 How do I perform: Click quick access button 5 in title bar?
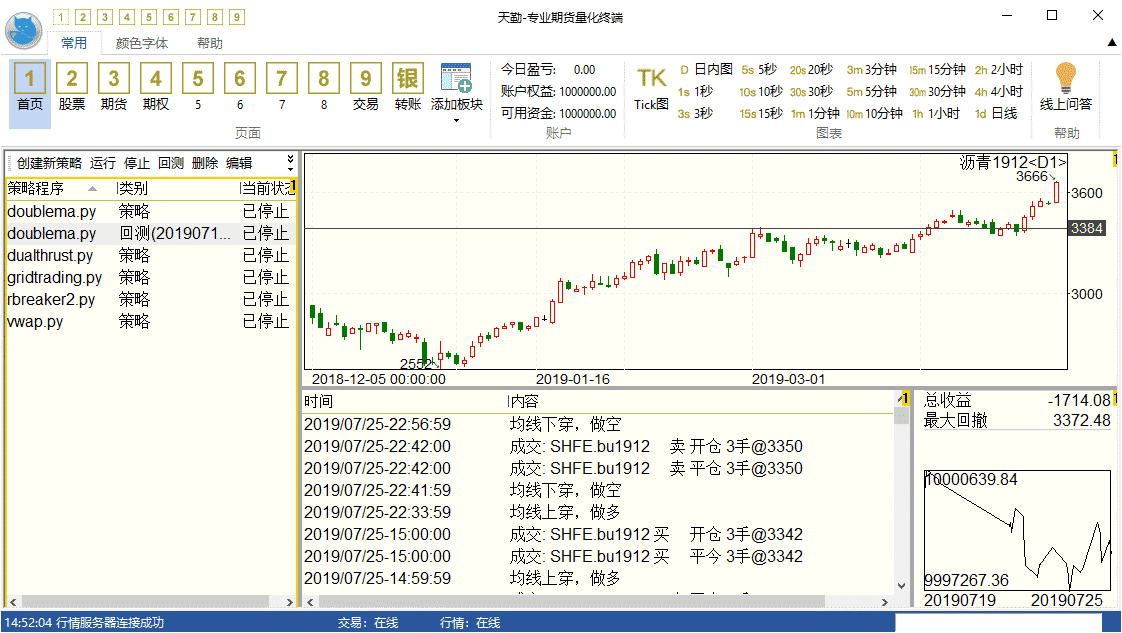[x=149, y=17]
